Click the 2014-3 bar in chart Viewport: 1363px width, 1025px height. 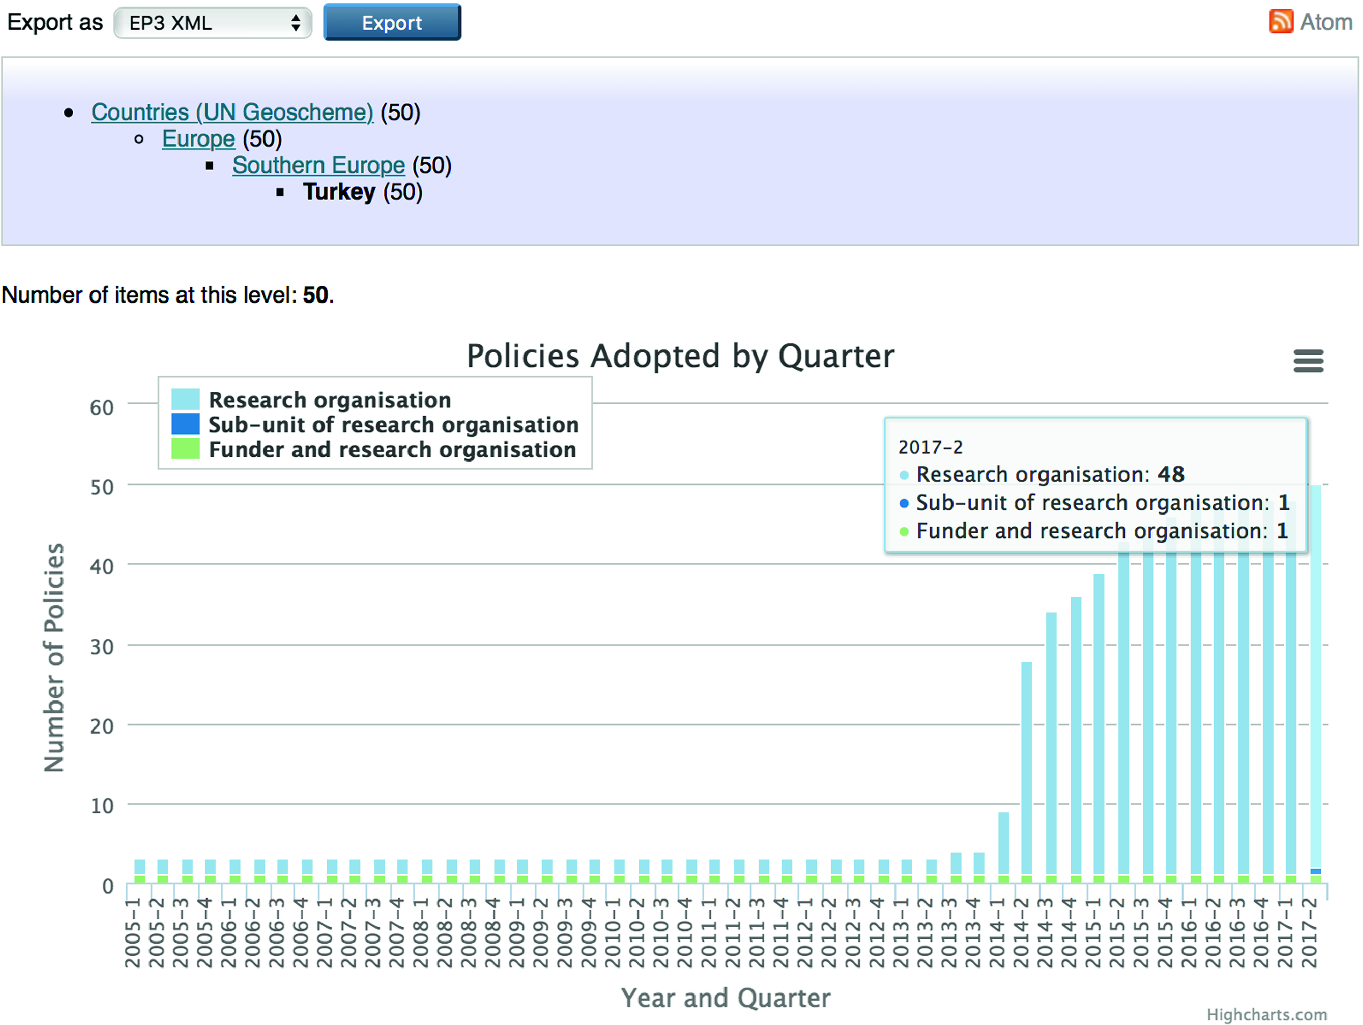pyautogui.click(x=1051, y=748)
